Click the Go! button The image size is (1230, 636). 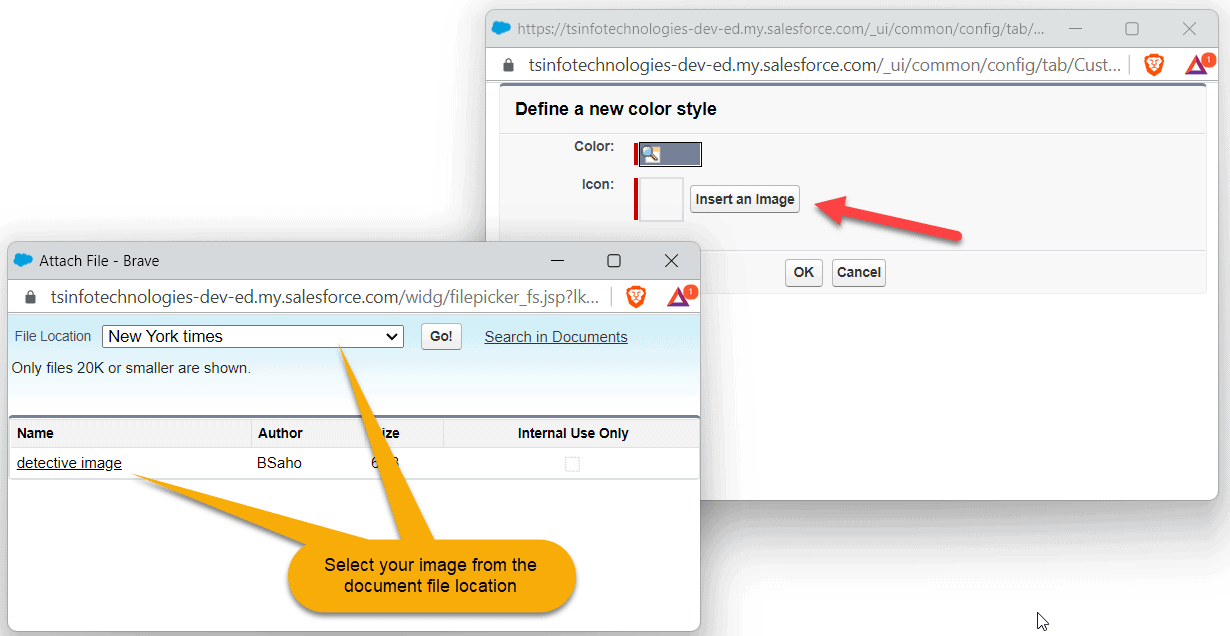pyautogui.click(x=441, y=336)
